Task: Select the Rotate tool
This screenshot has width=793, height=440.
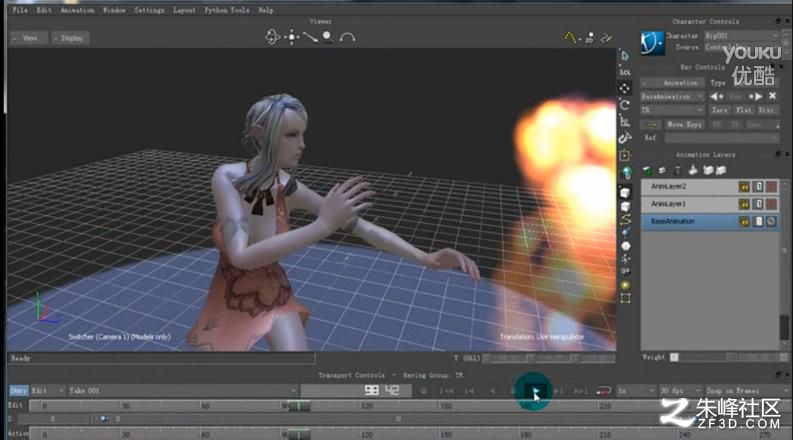Action: point(625,105)
